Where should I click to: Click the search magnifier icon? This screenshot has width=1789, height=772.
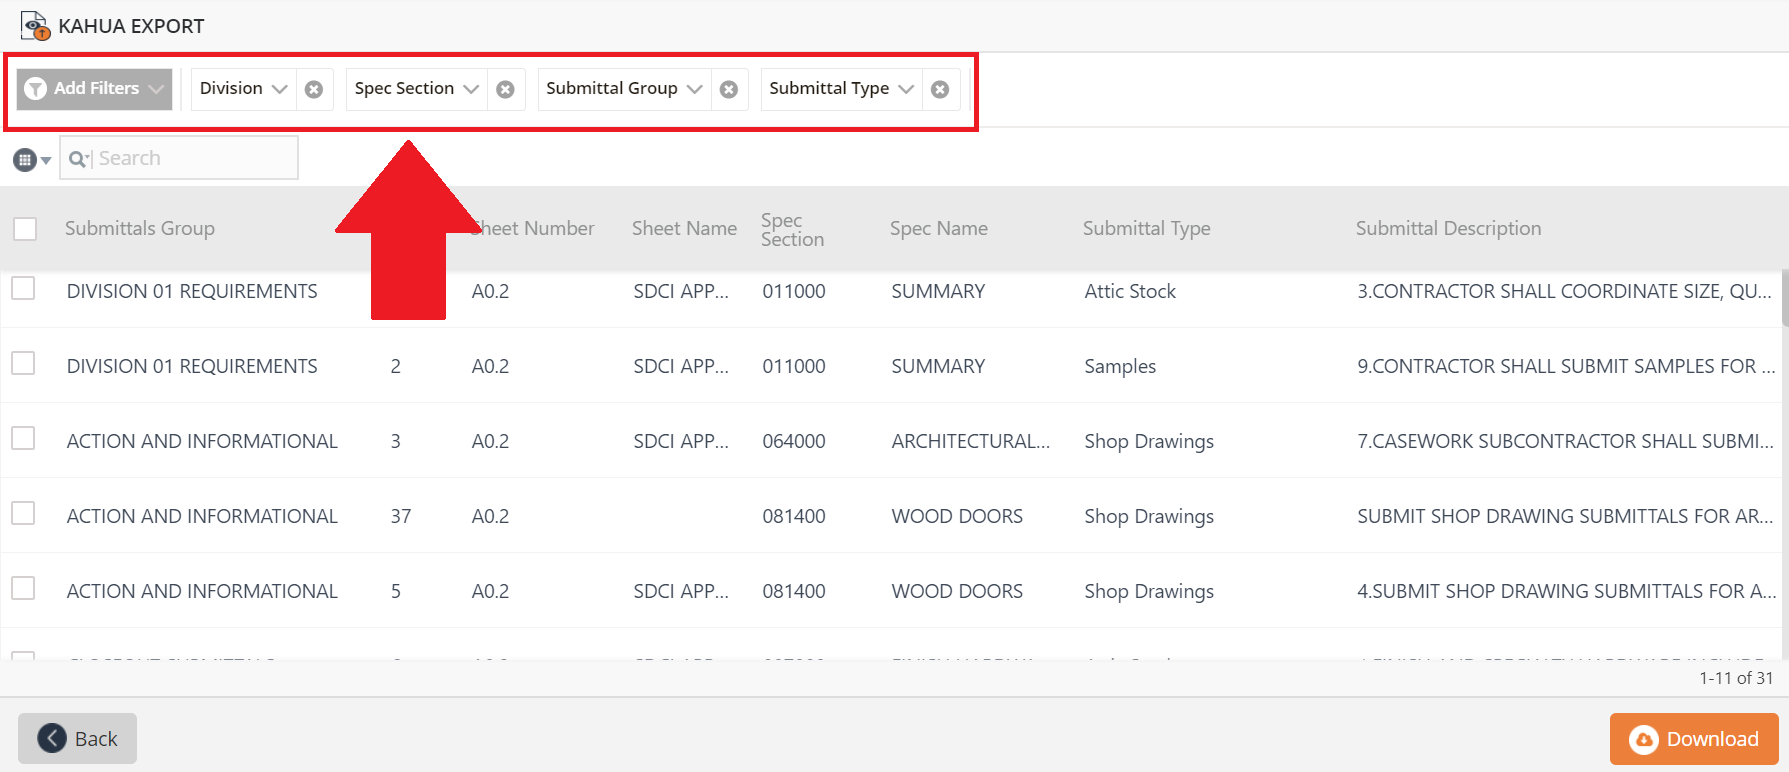(x=78, y=159)
